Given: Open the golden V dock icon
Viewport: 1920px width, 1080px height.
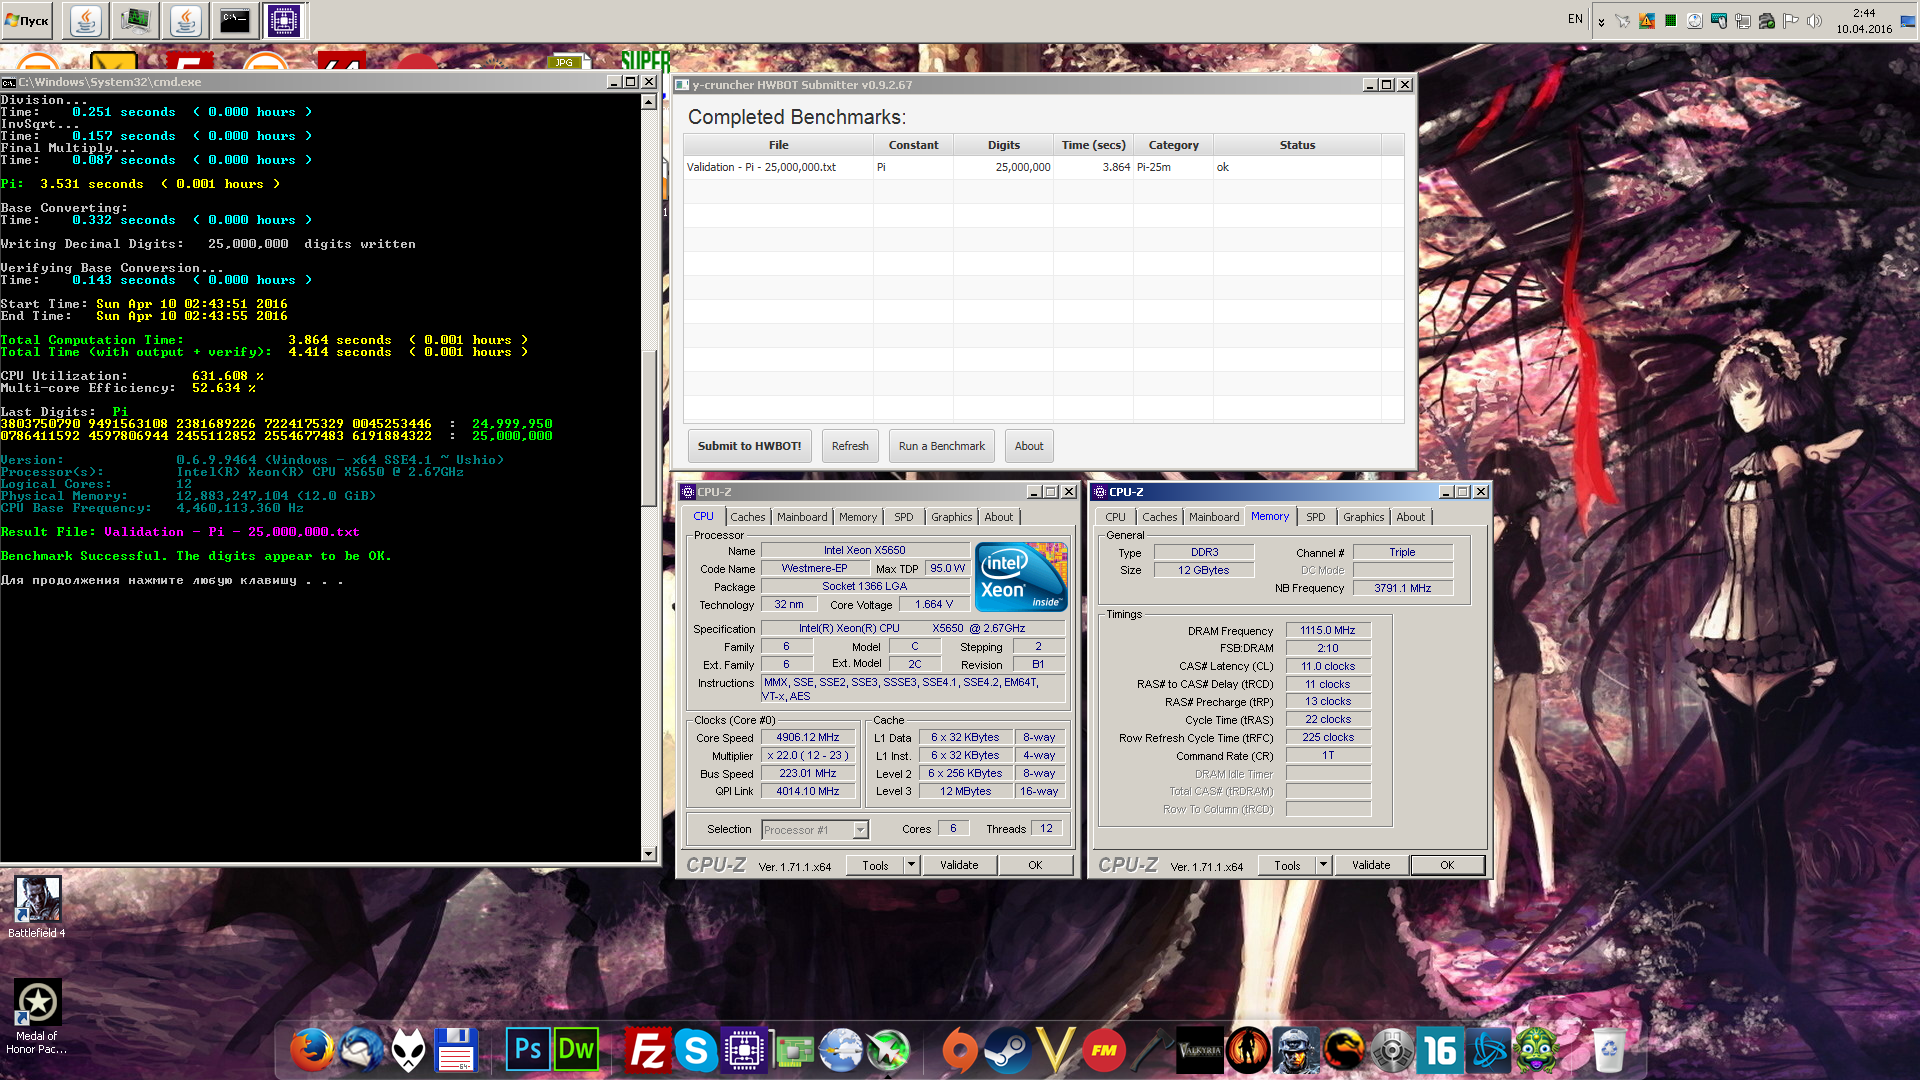Looking at the screenshot, I should point(1056,1050).
